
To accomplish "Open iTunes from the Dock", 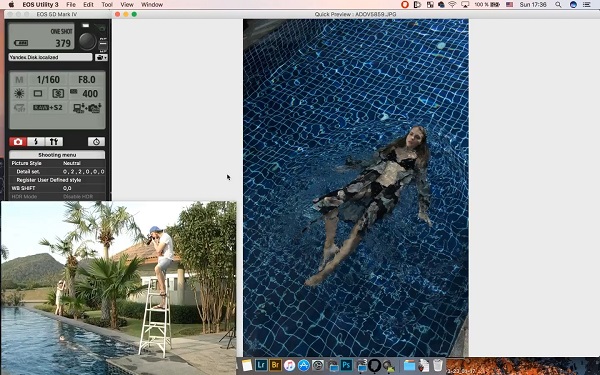I will tap(289, 365).
